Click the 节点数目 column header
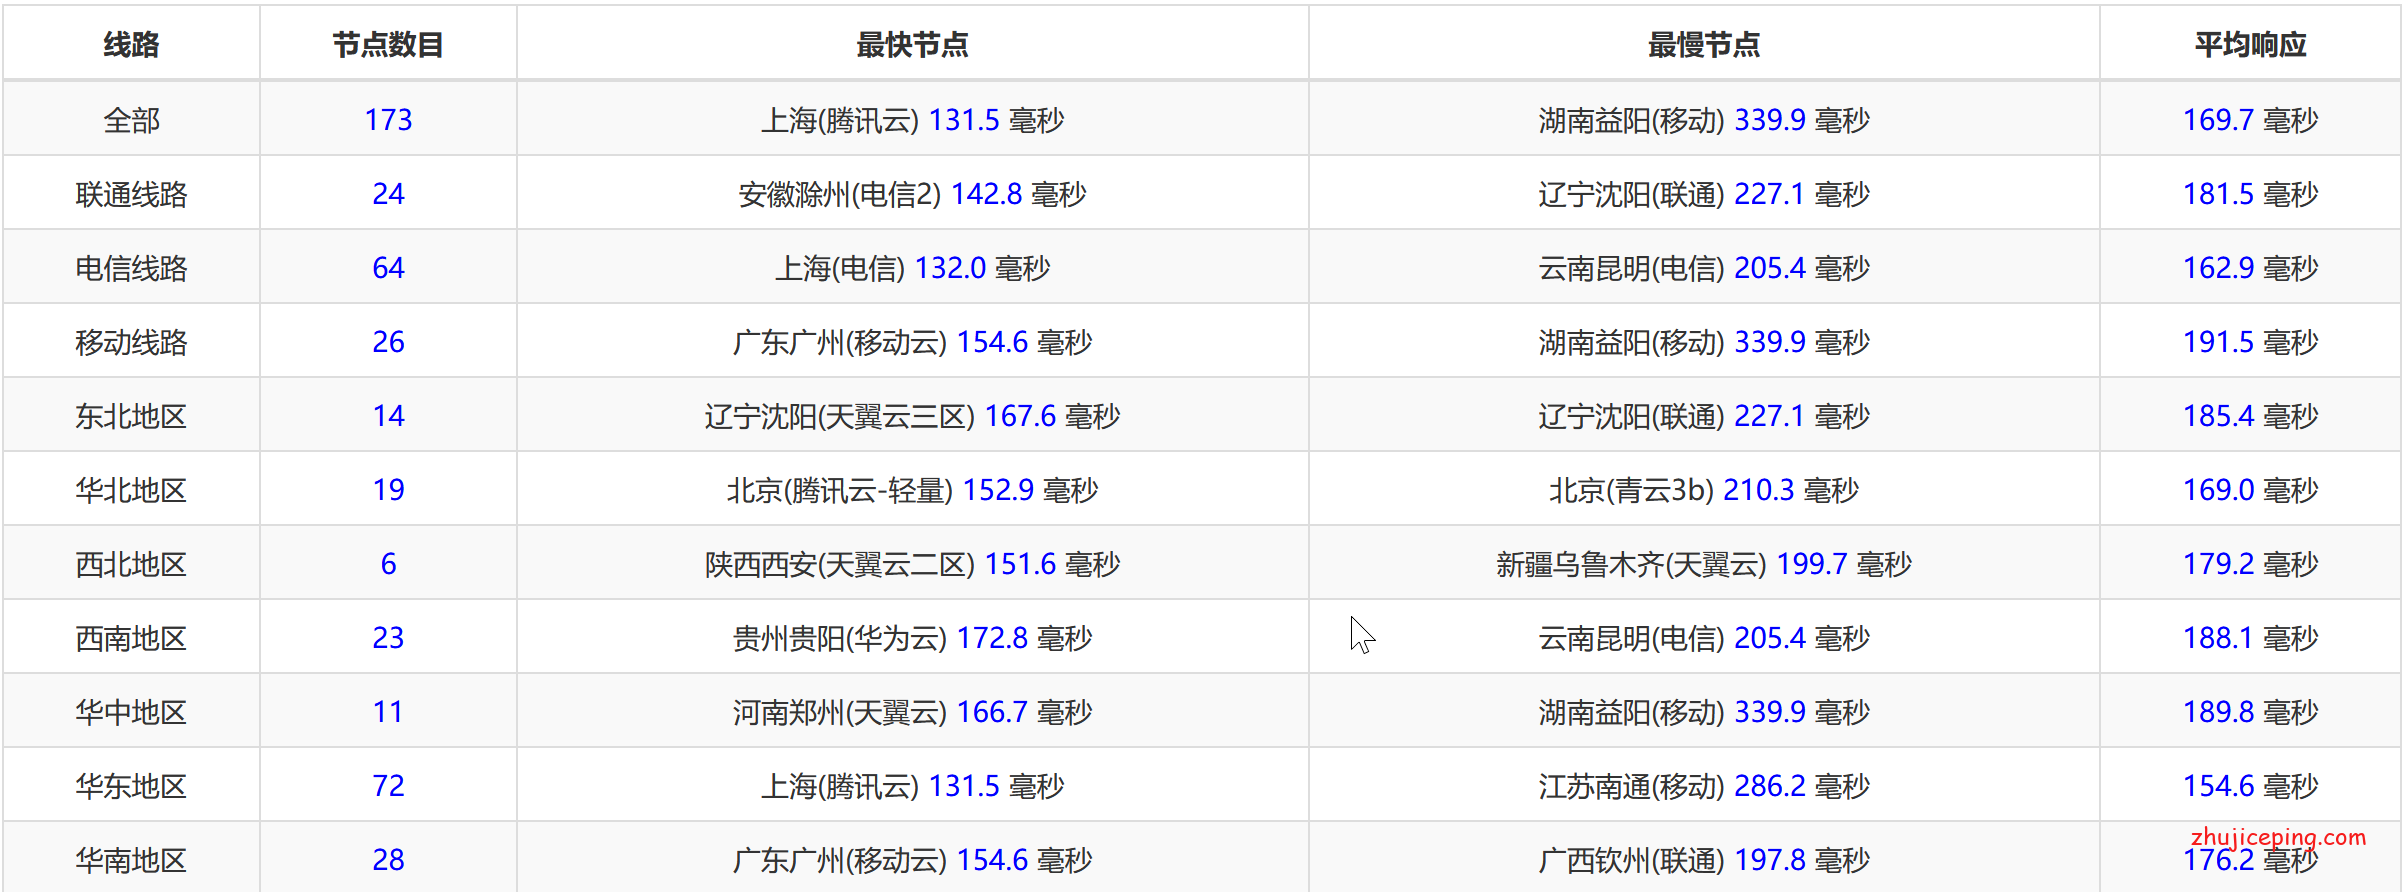 point(388,44)
